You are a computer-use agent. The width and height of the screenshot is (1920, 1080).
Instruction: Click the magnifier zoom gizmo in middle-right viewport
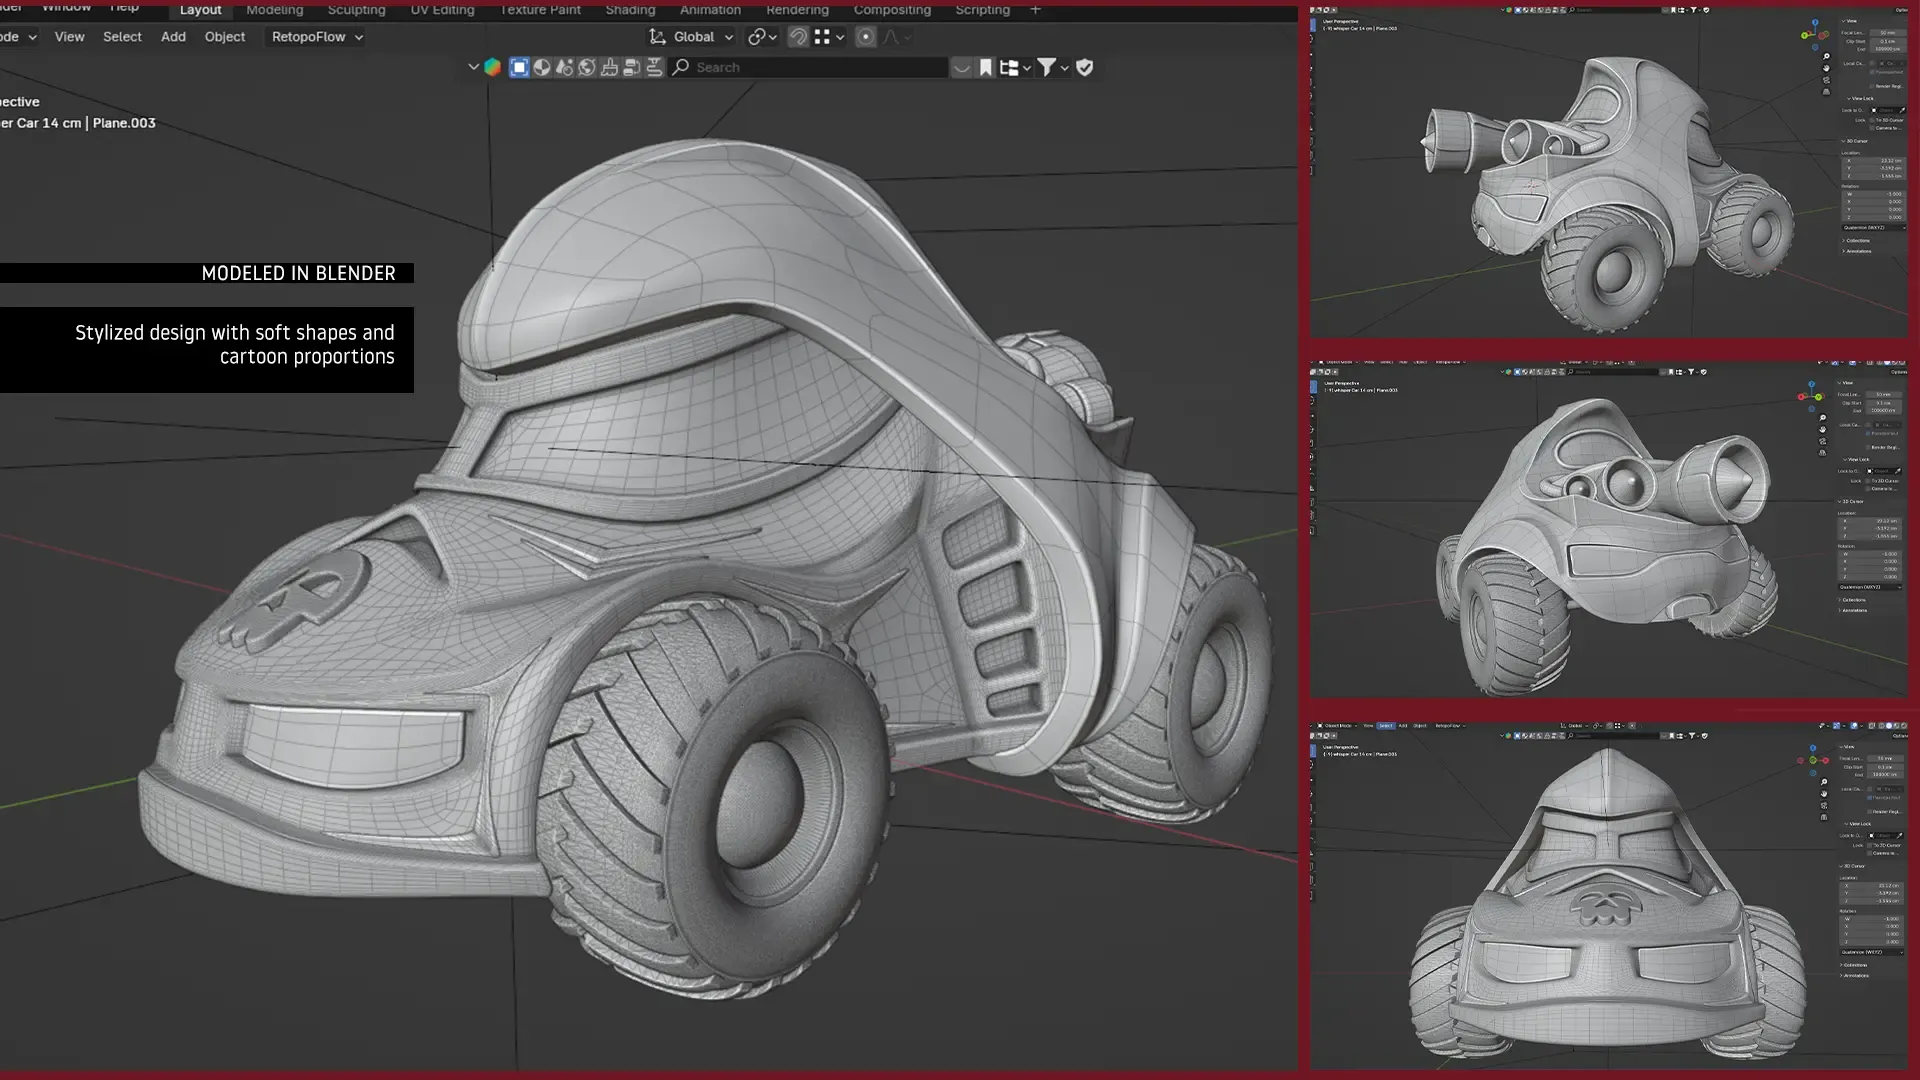click(1823, 417)
